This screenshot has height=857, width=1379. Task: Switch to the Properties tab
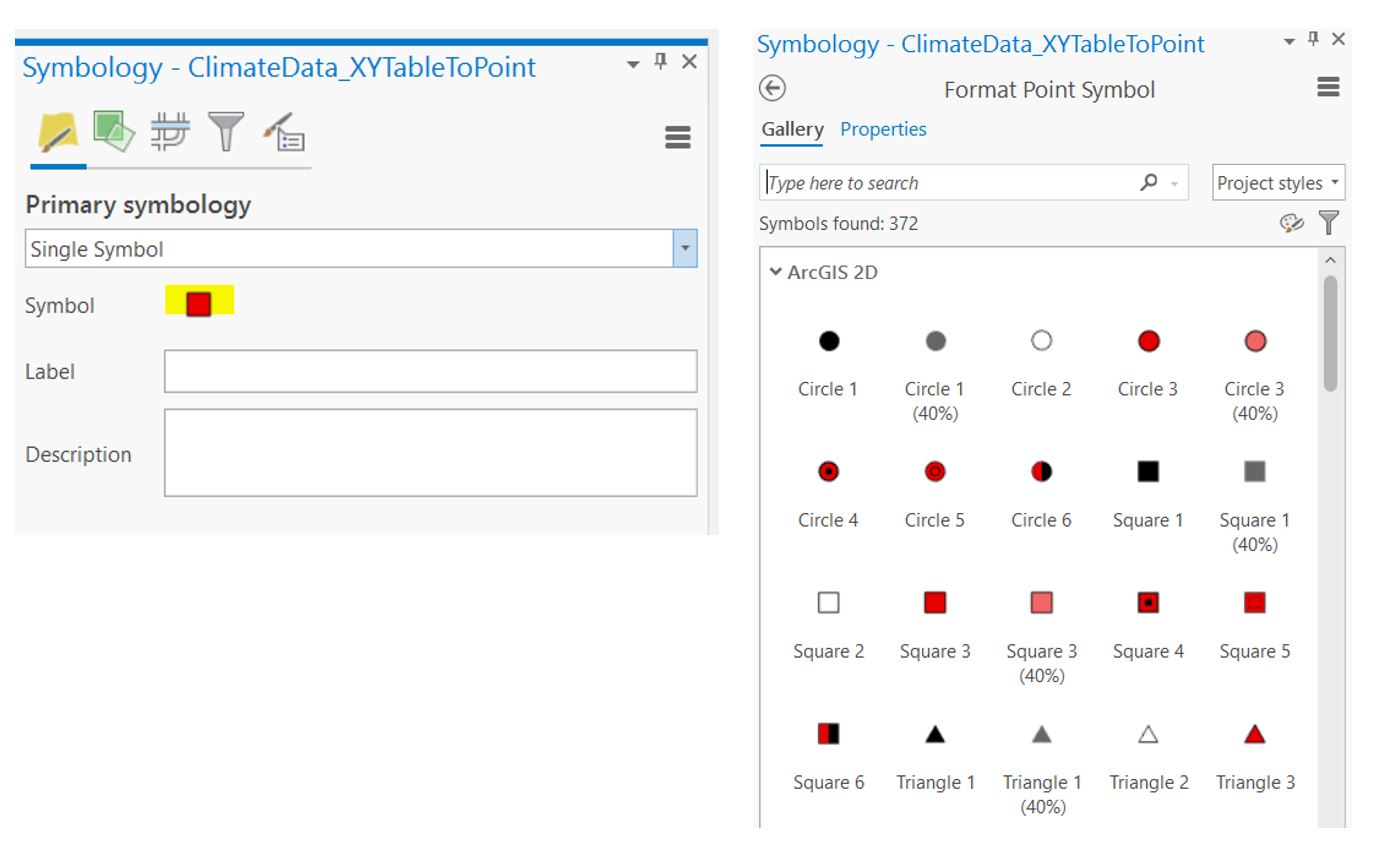point(883,129)
